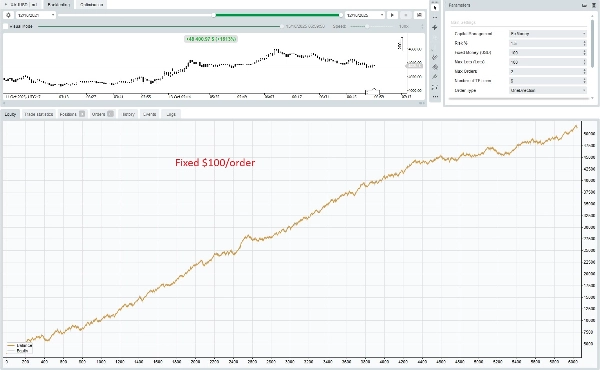Select the line tool below the cursor tool

pos(435,18)
